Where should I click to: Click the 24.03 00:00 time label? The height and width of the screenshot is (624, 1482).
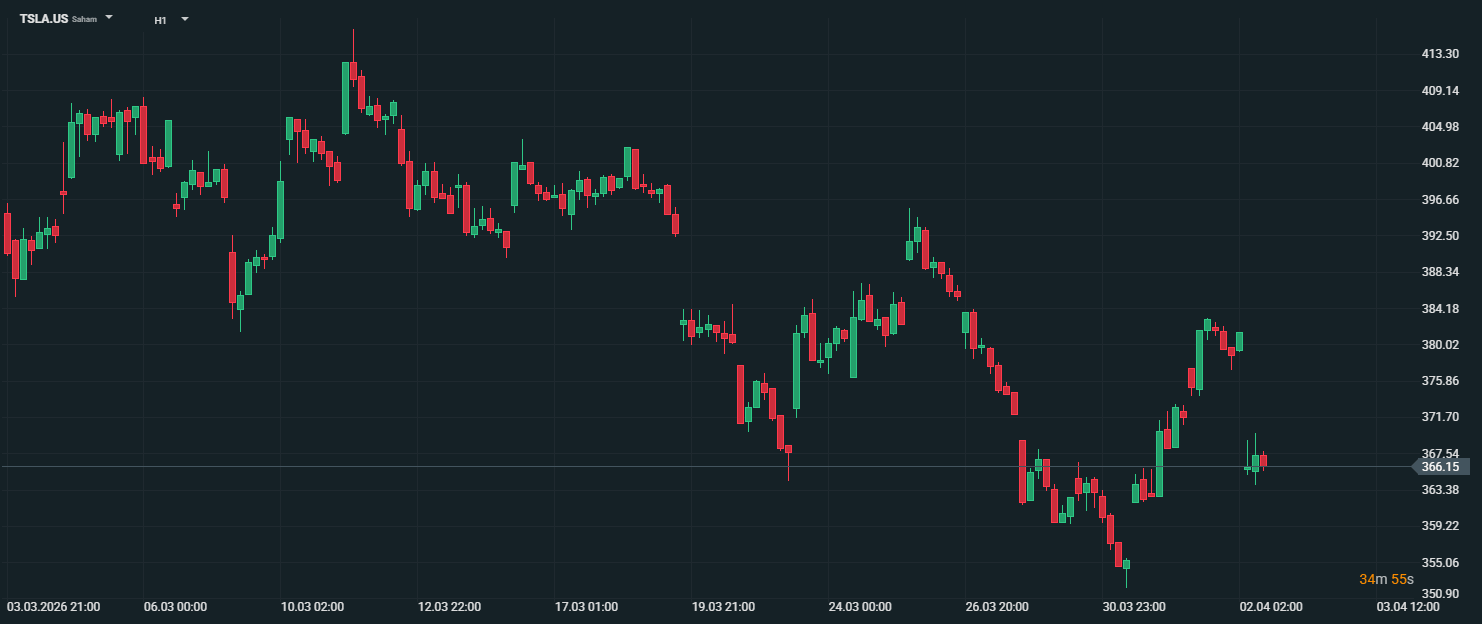[860, 607]
